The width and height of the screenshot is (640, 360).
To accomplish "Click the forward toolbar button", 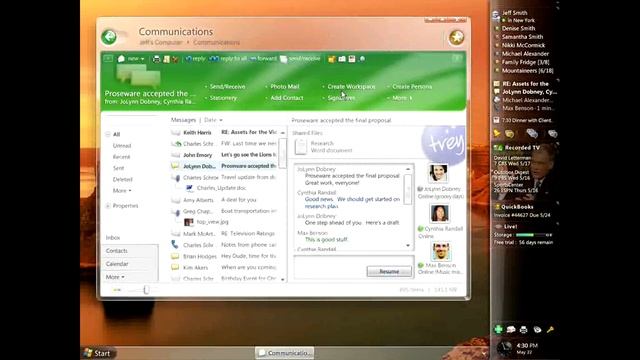I will click(x=263, y=59).
